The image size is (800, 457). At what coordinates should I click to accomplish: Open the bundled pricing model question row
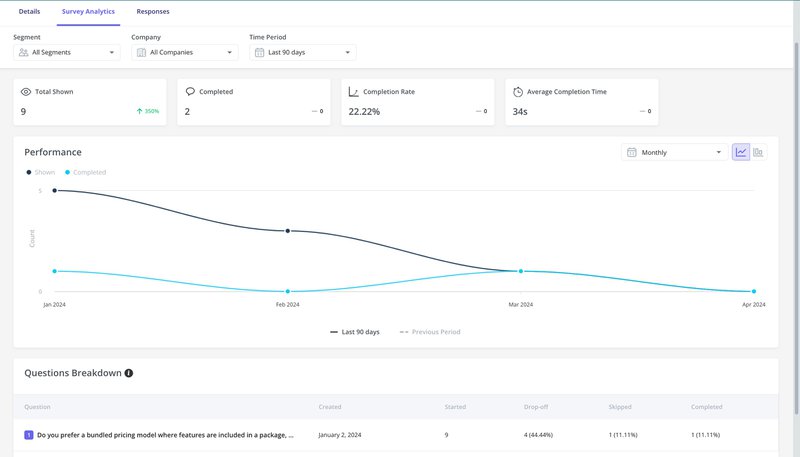165,435
